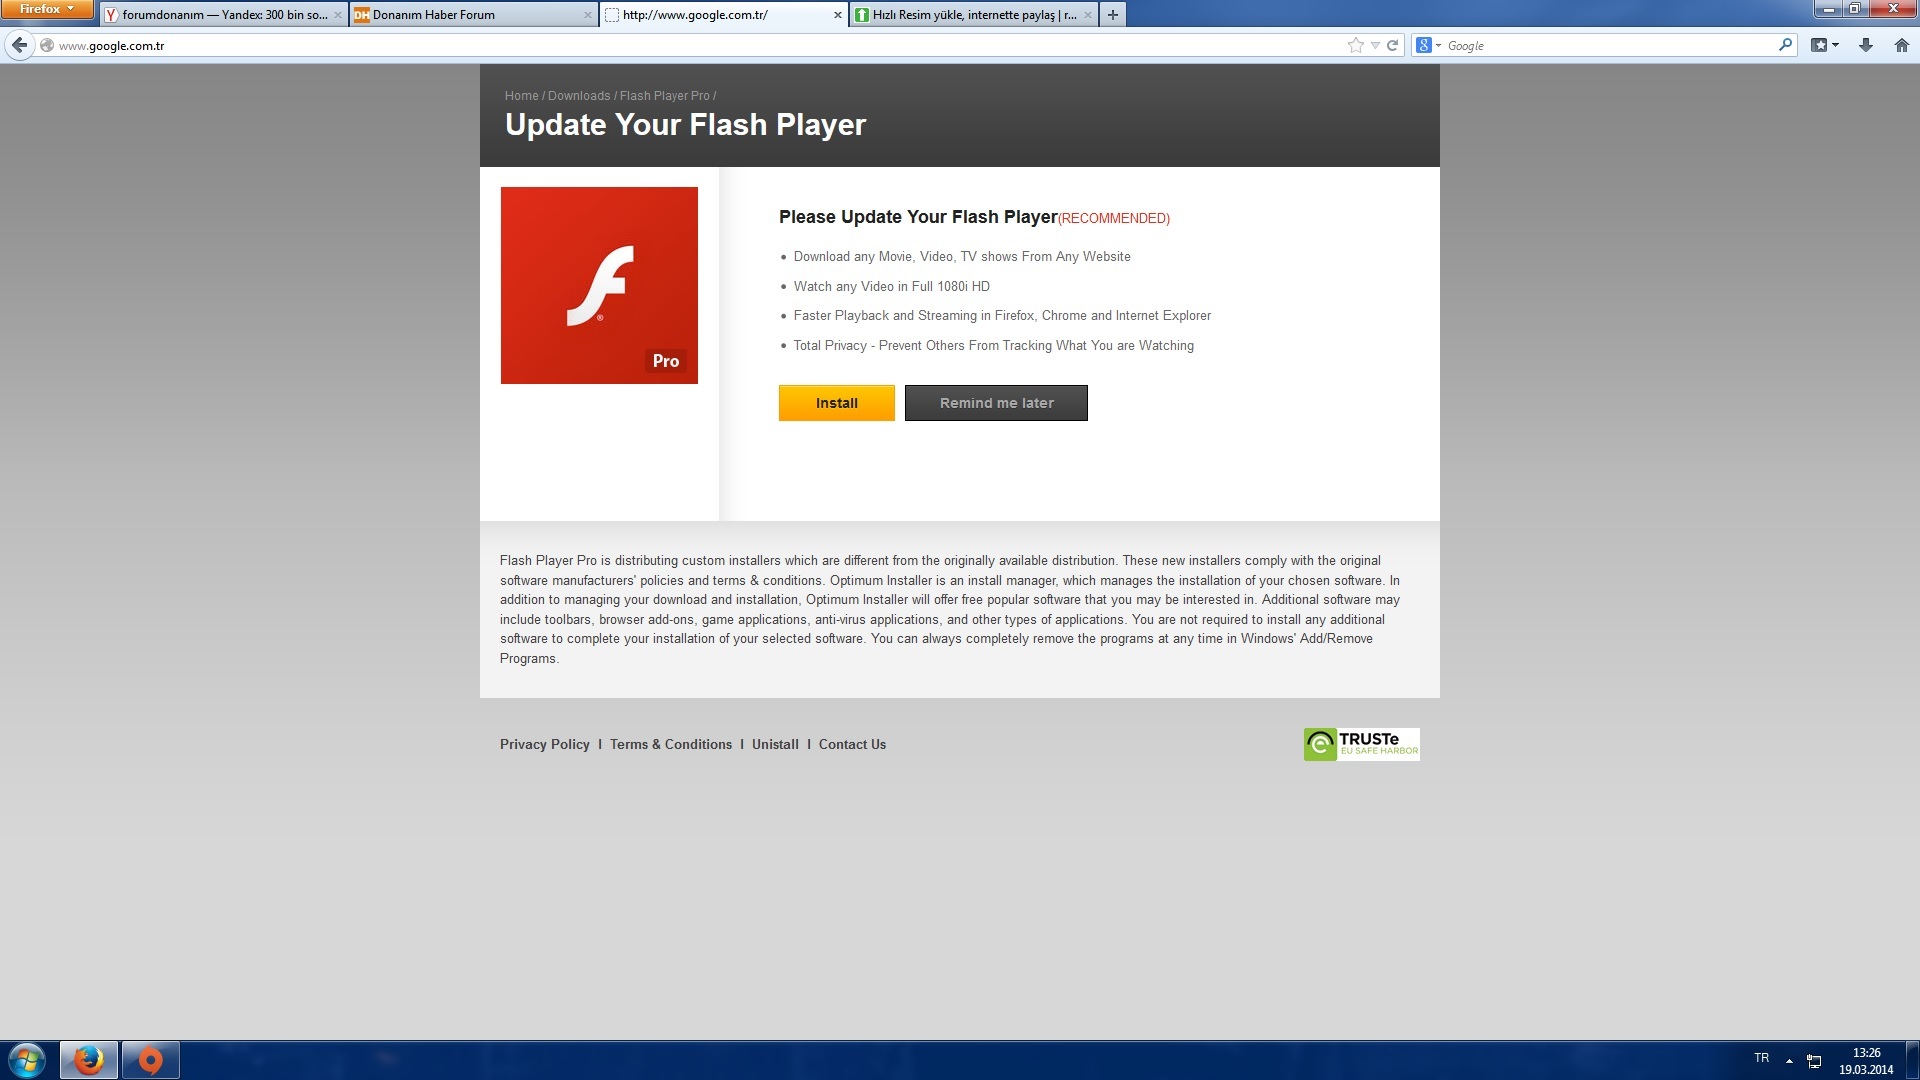Go to the Firefox home page

point(1901,45)
